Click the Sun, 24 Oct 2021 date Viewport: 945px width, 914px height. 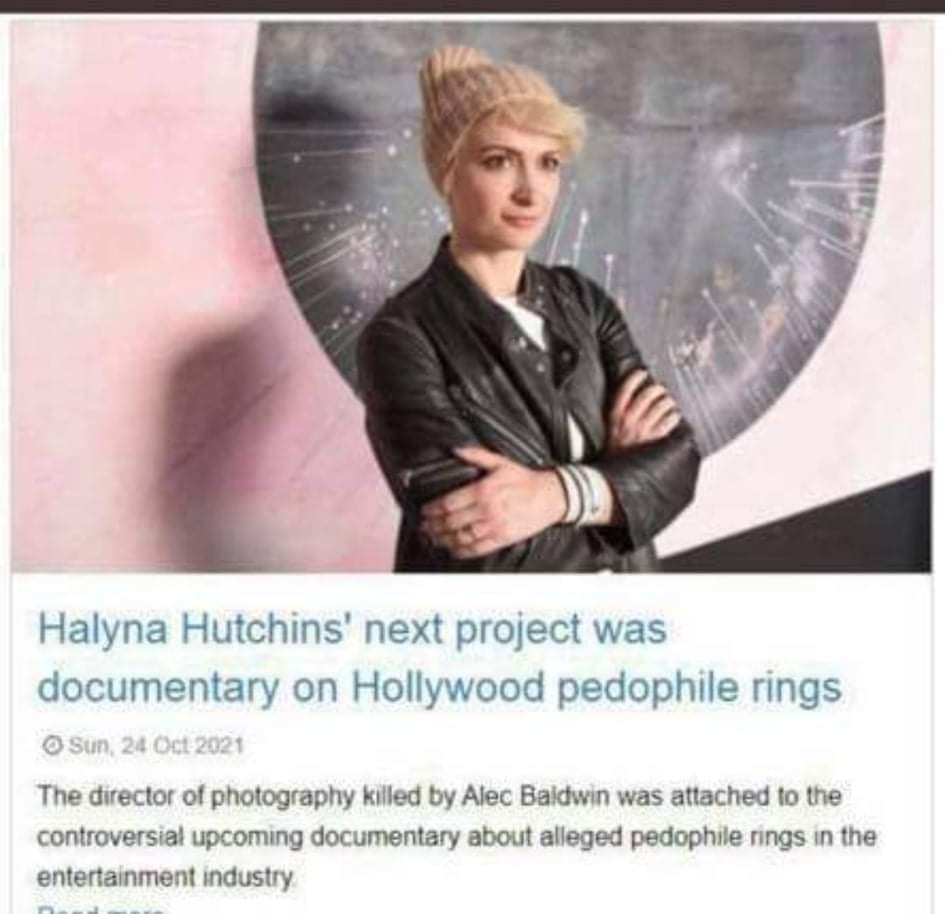tap(156, 746)
